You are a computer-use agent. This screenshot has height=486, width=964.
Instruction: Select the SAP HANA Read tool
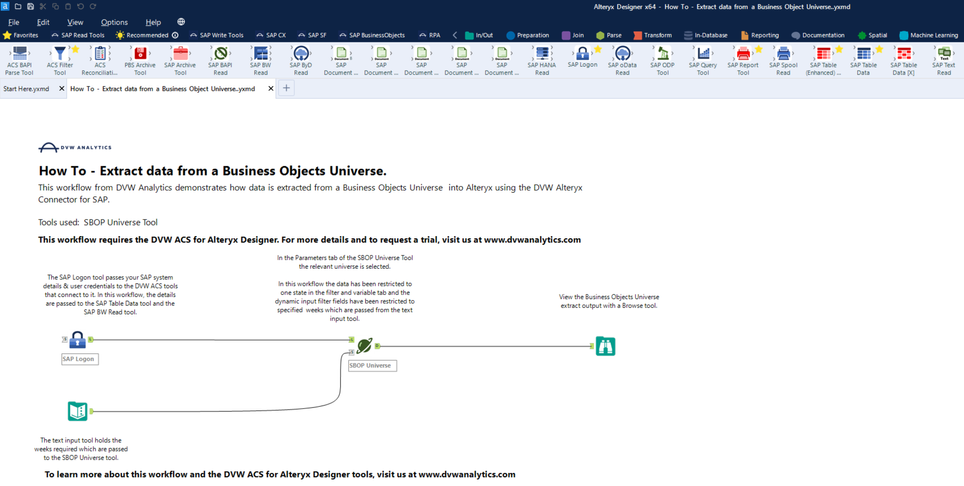[x=542, y=55]
